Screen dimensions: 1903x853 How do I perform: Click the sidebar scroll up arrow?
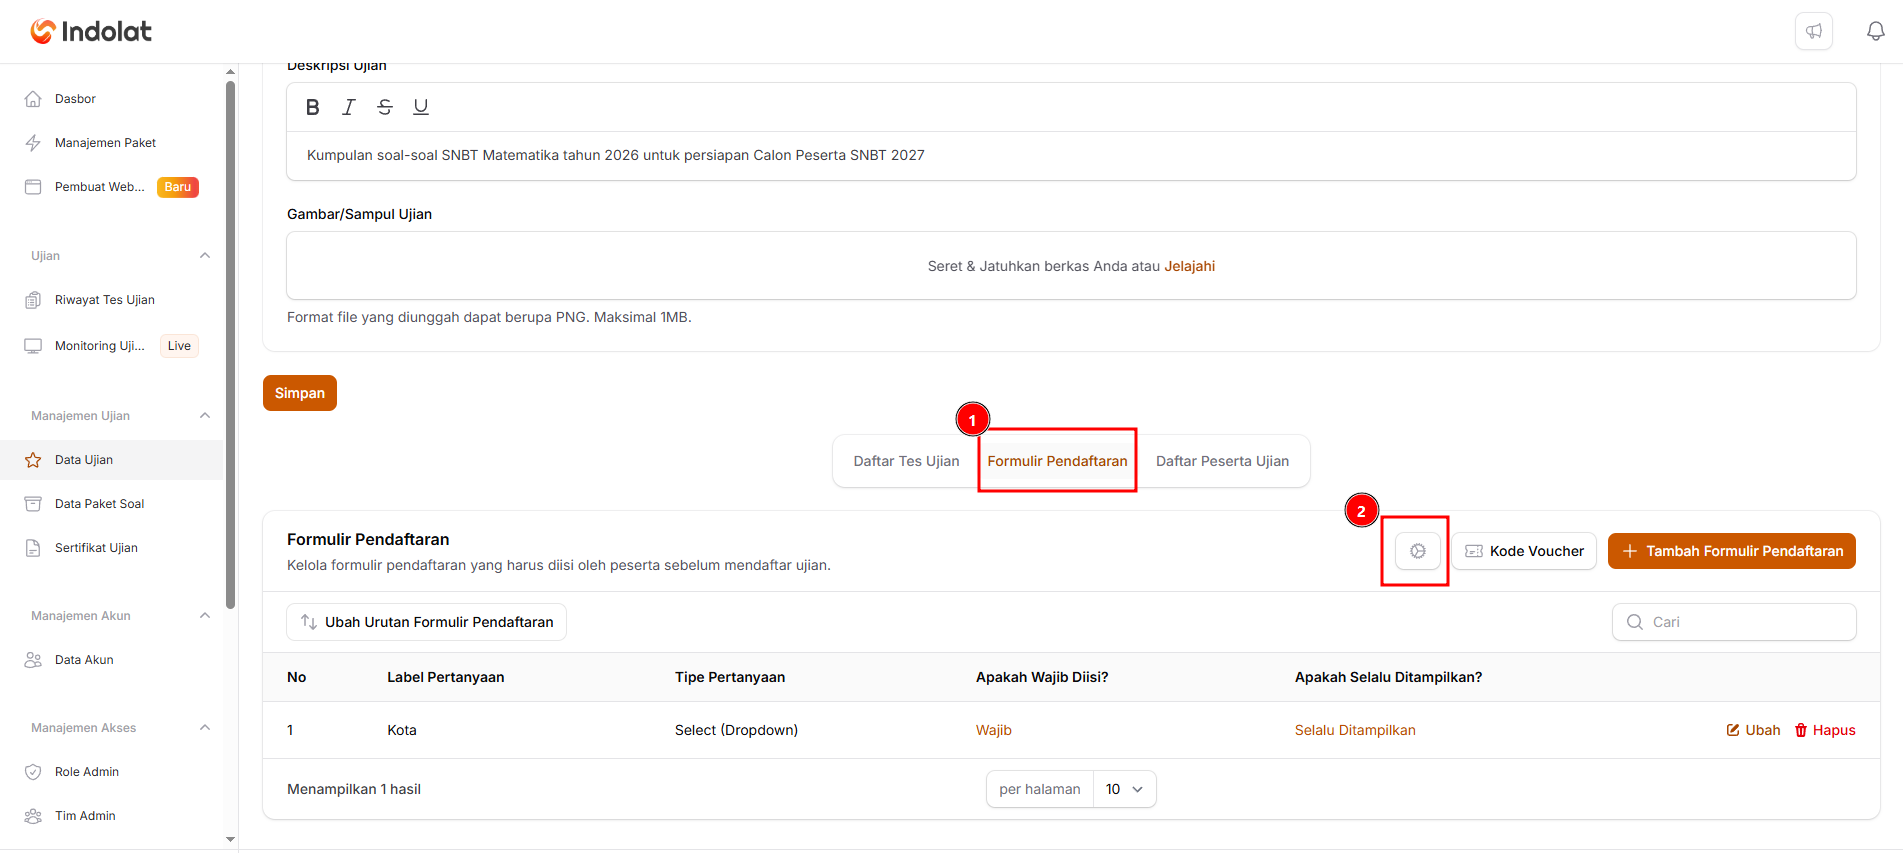click(x=231, y=72)
